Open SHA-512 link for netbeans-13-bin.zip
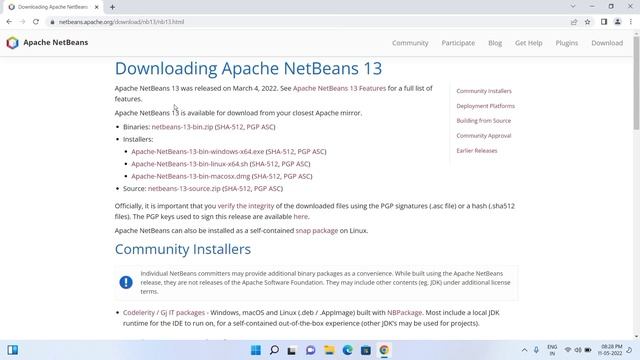640x360 pixels. point(230,127)
